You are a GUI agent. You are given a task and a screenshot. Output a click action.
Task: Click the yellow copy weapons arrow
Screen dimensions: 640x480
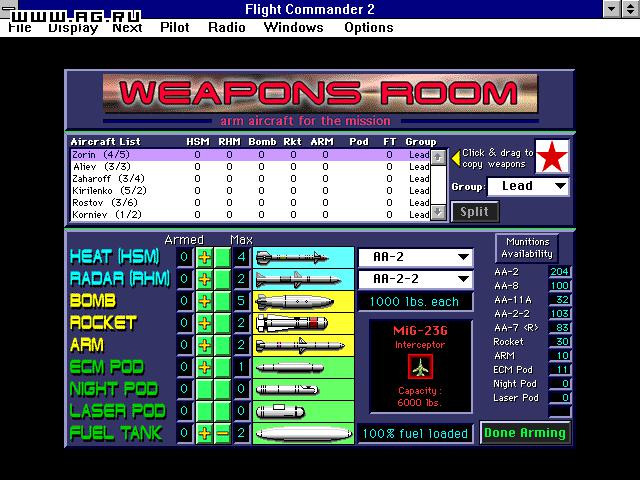click(x=456, y=158)
